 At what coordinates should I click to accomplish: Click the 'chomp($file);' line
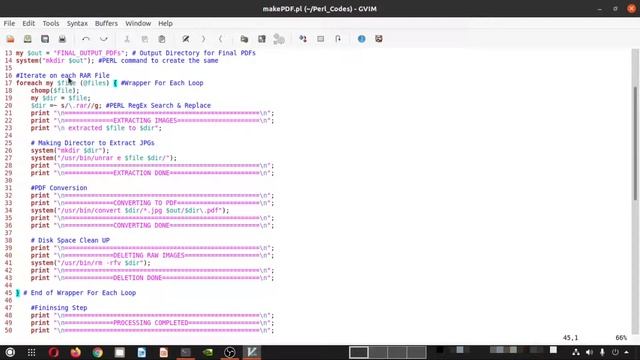[55, 91]
